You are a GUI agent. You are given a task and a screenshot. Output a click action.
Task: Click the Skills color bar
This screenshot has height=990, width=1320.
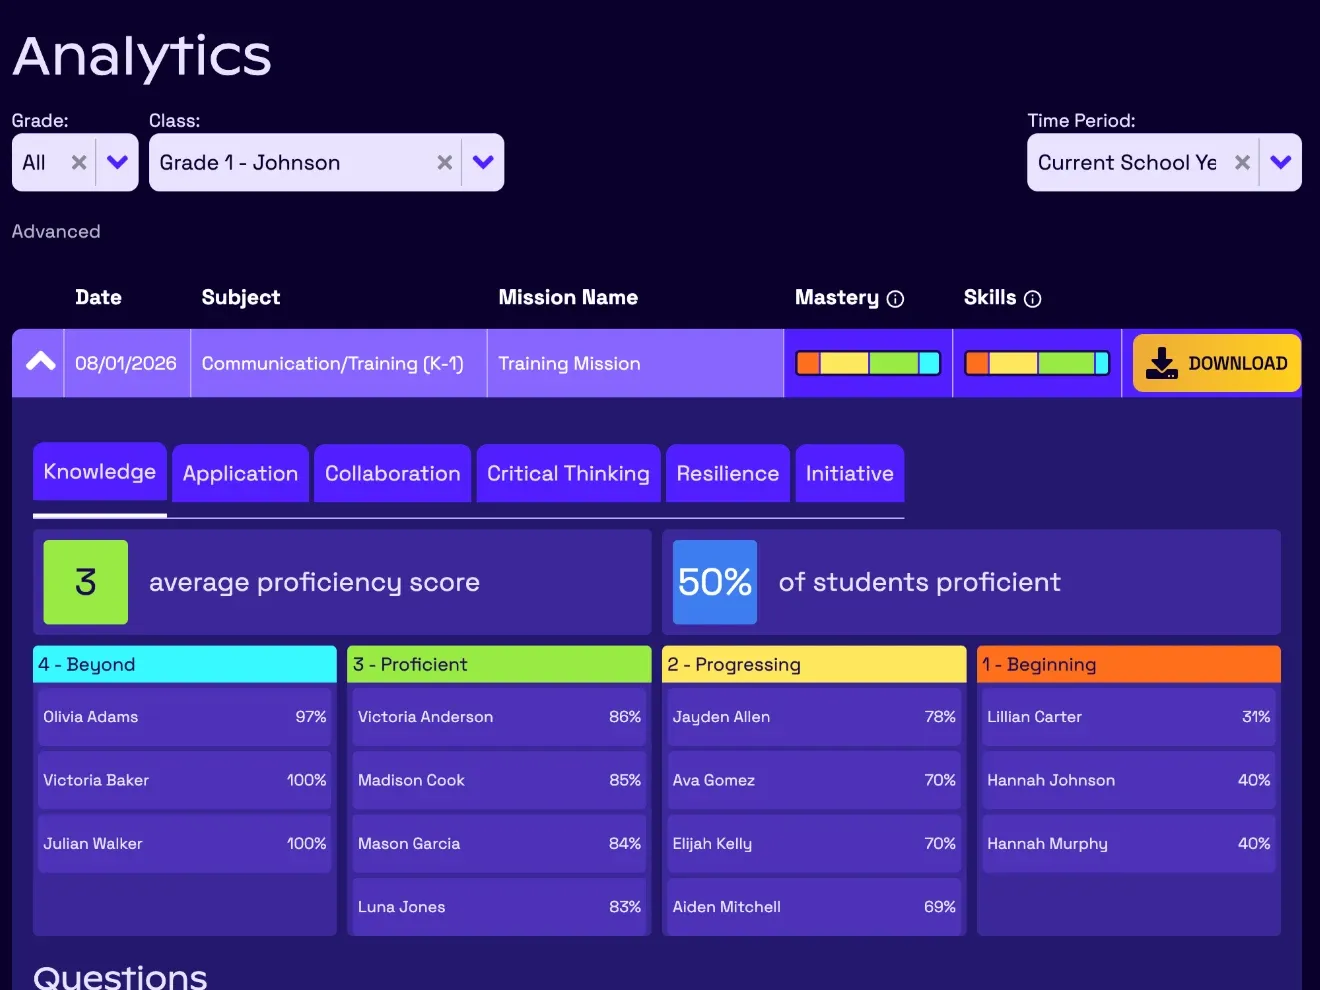1037,363
